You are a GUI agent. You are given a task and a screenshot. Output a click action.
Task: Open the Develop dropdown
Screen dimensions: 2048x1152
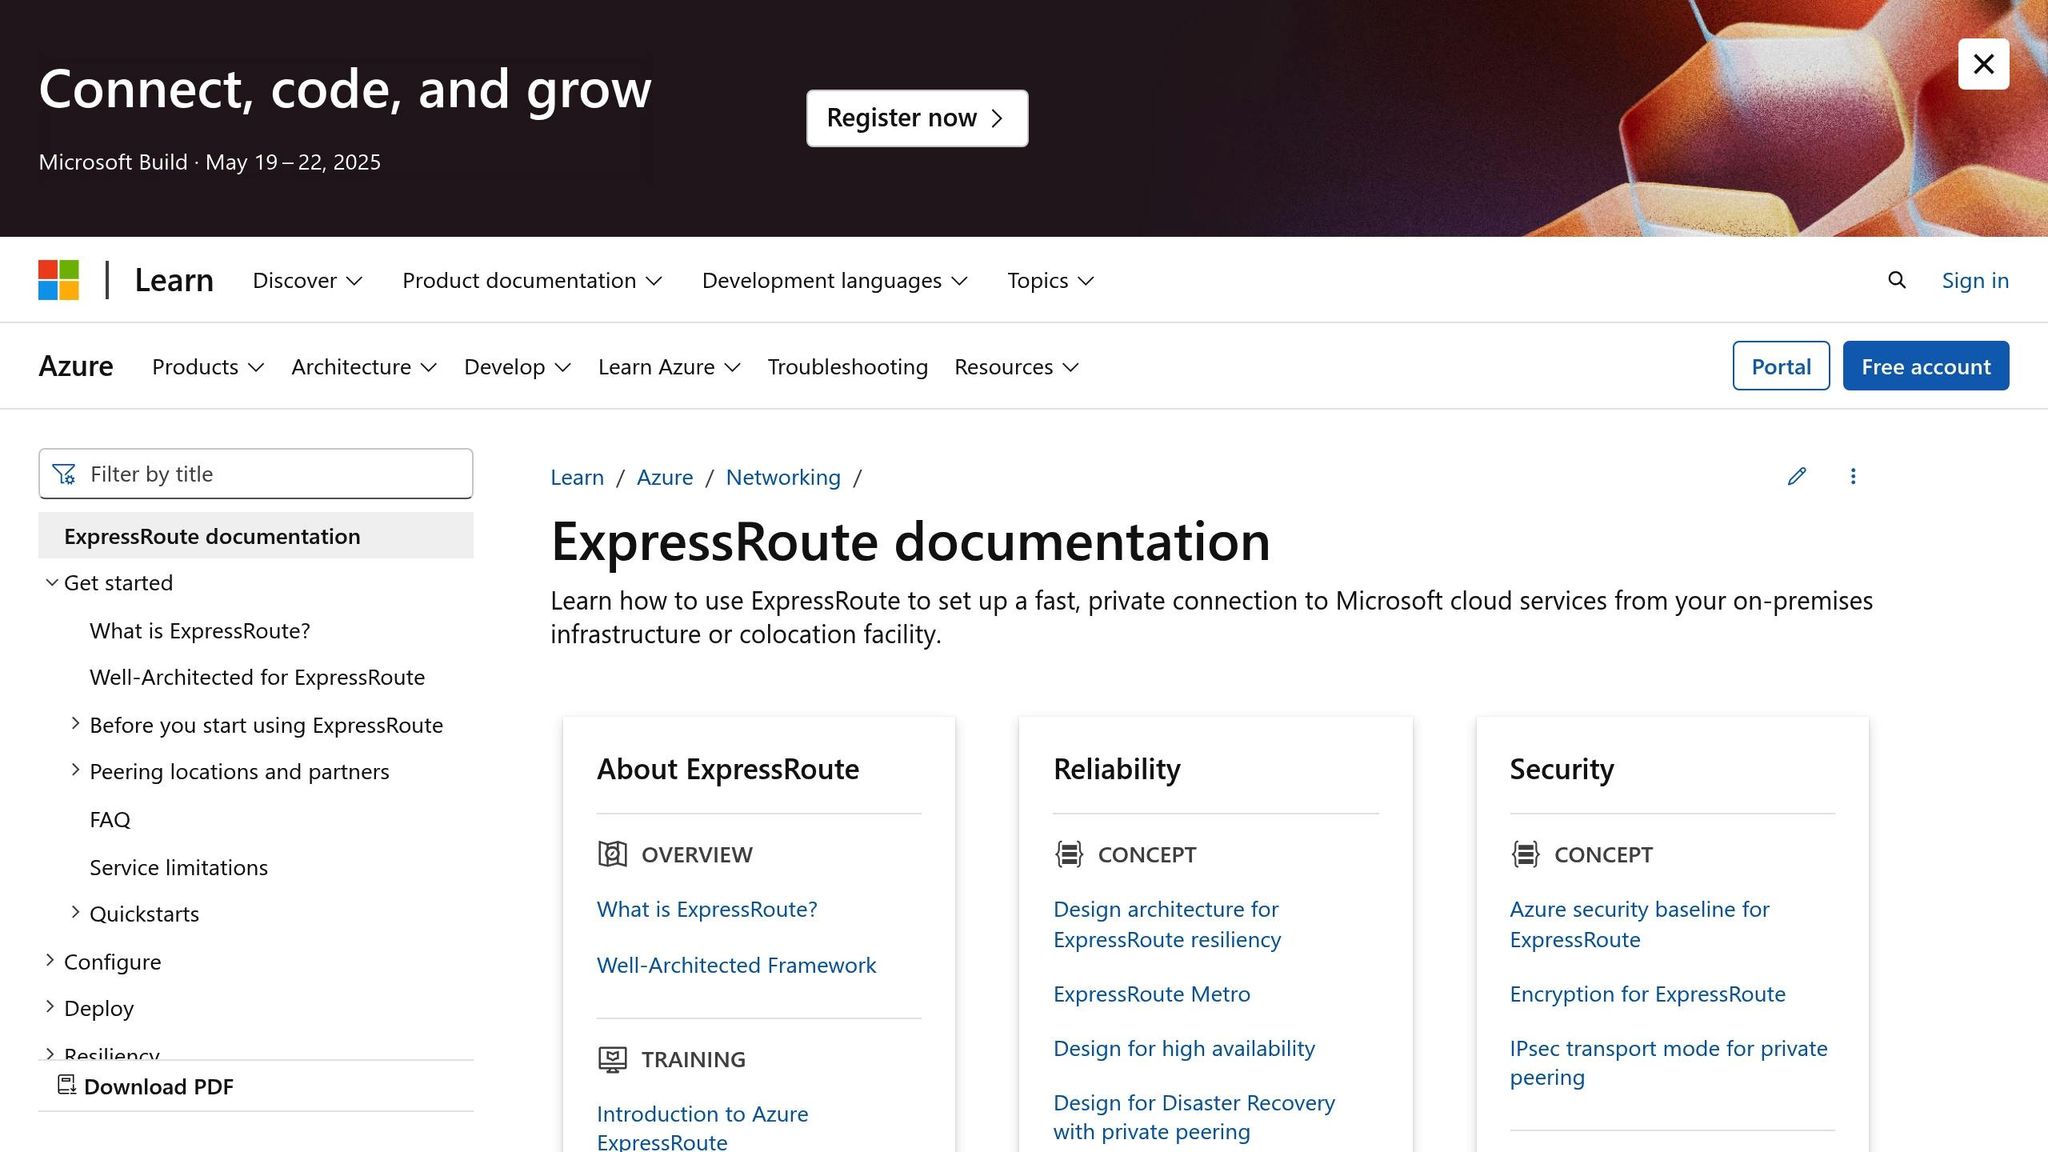tap(517, 367)
